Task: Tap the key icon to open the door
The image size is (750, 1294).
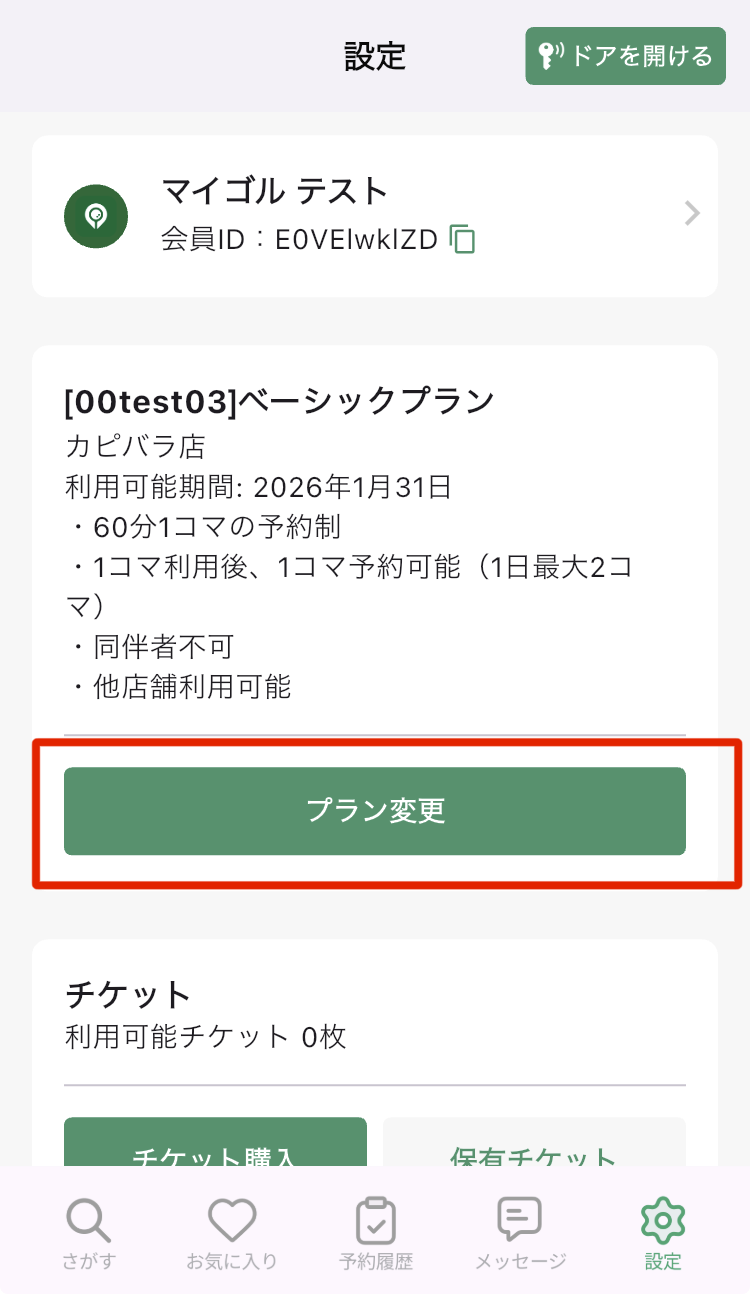Action: point(553,56)
